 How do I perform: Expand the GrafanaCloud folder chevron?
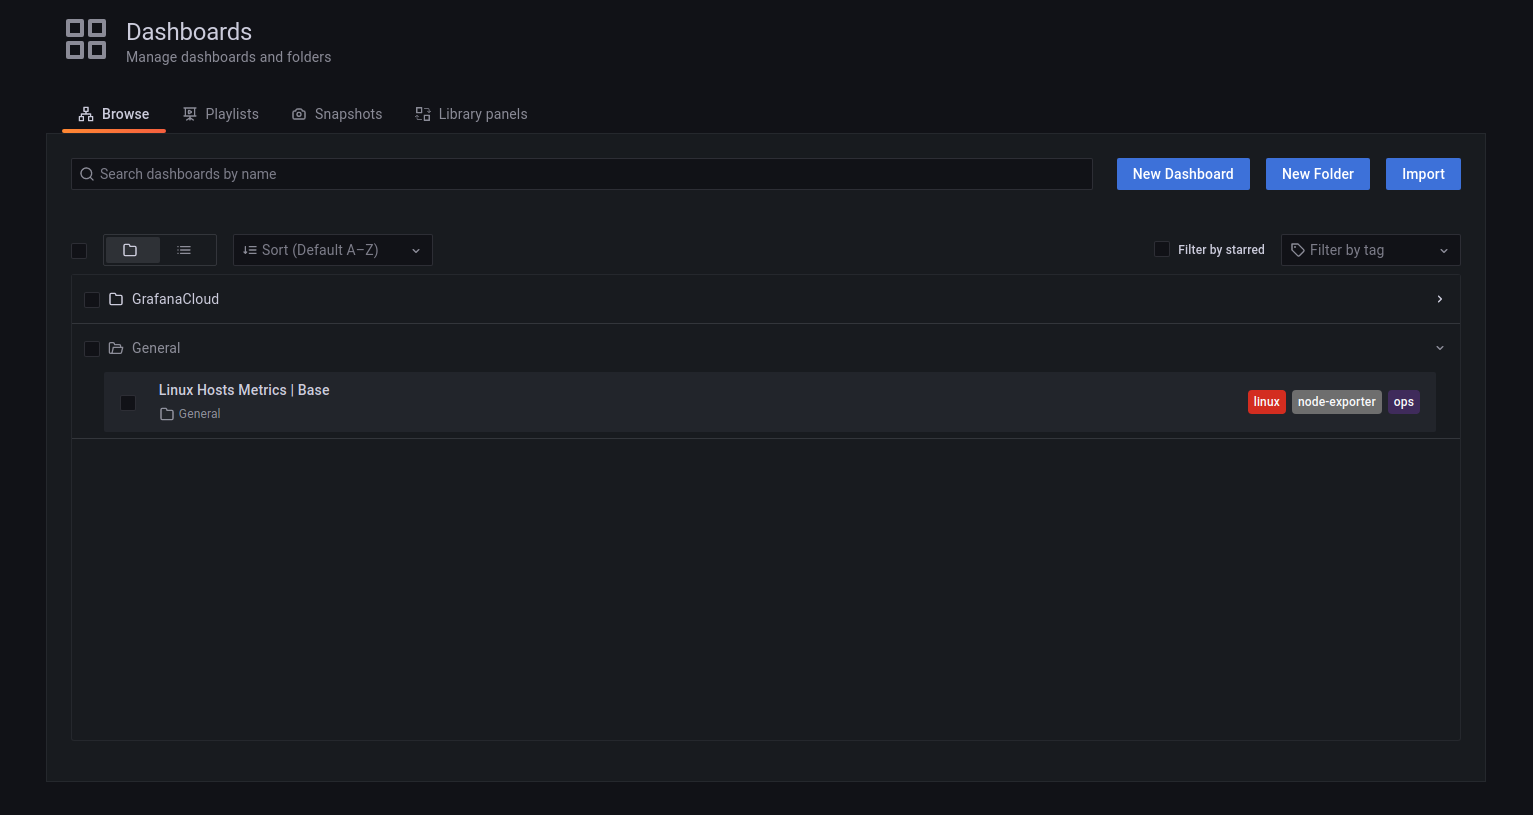click(x=1440, y=299)
